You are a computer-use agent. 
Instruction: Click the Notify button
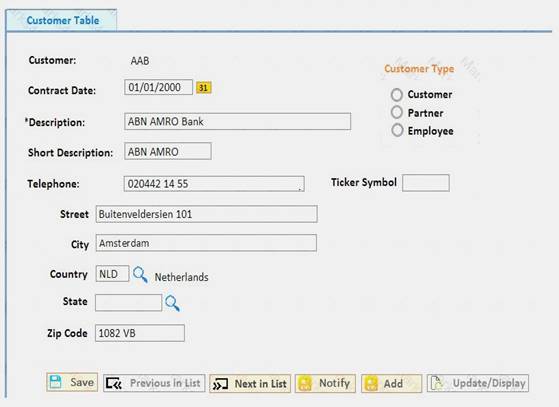click(325, 383)
